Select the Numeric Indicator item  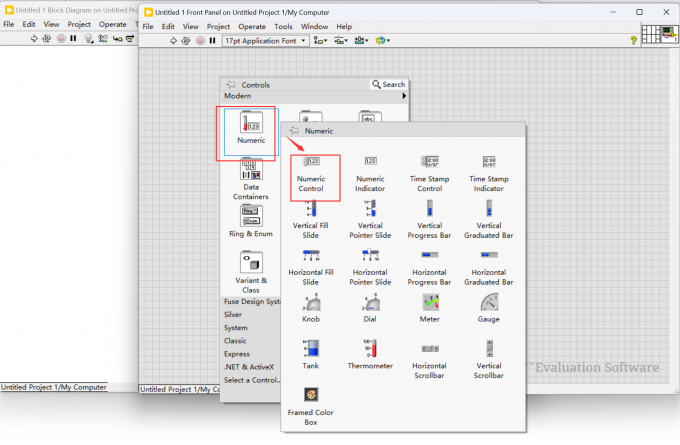[370, 174]
